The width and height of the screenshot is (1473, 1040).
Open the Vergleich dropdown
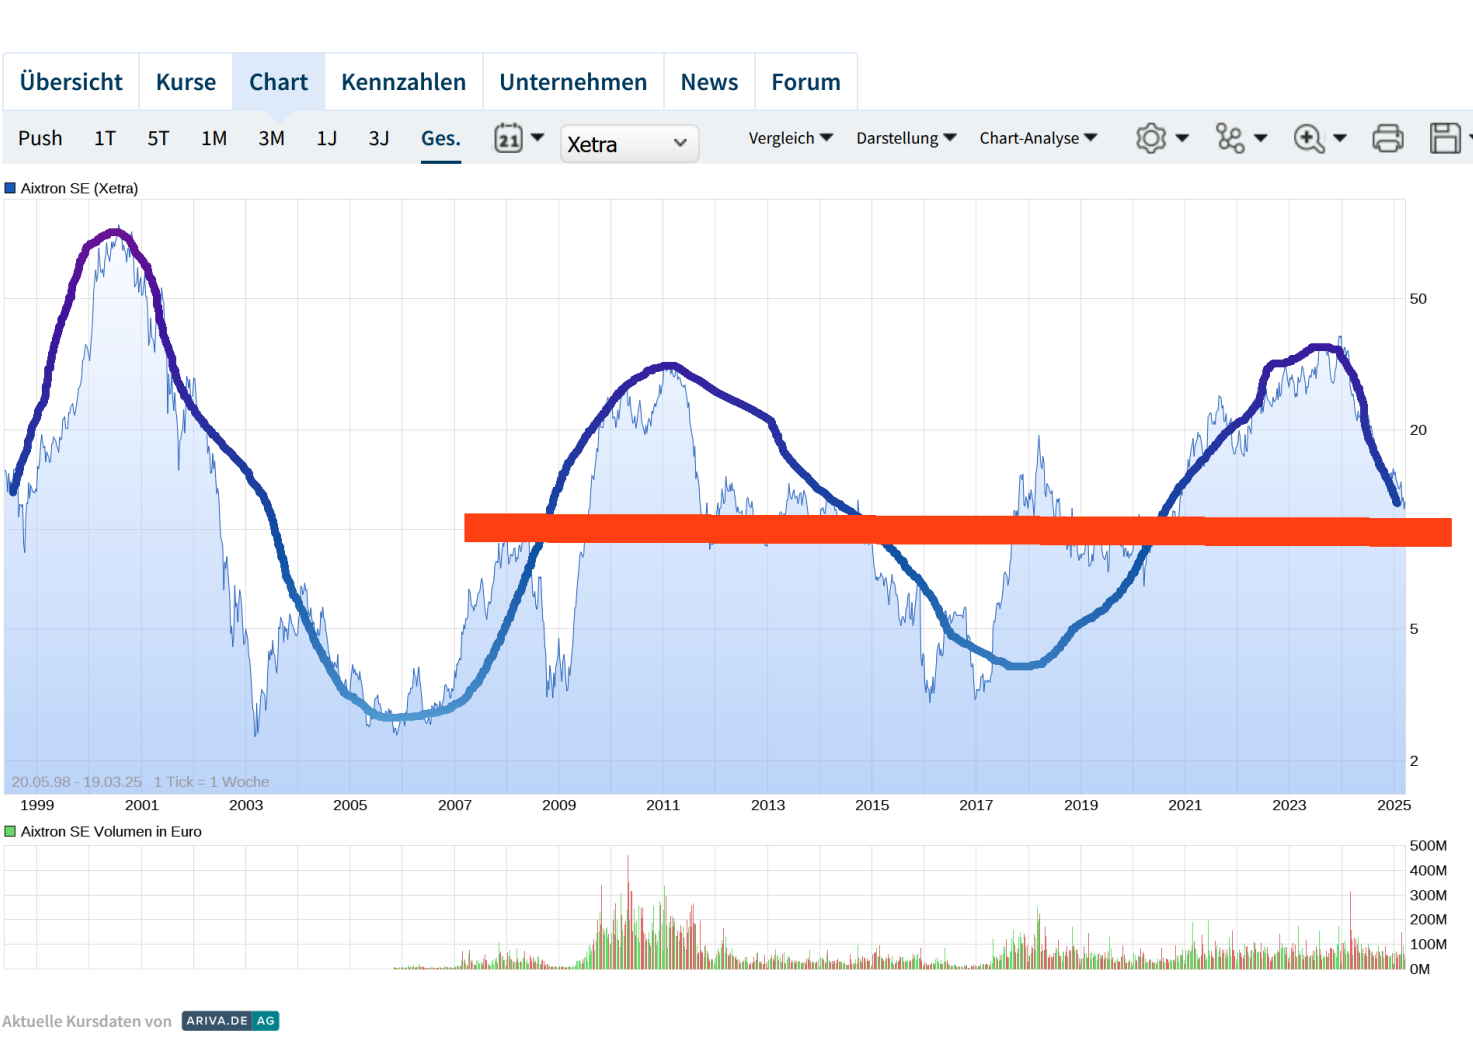[x=791, y=138]
